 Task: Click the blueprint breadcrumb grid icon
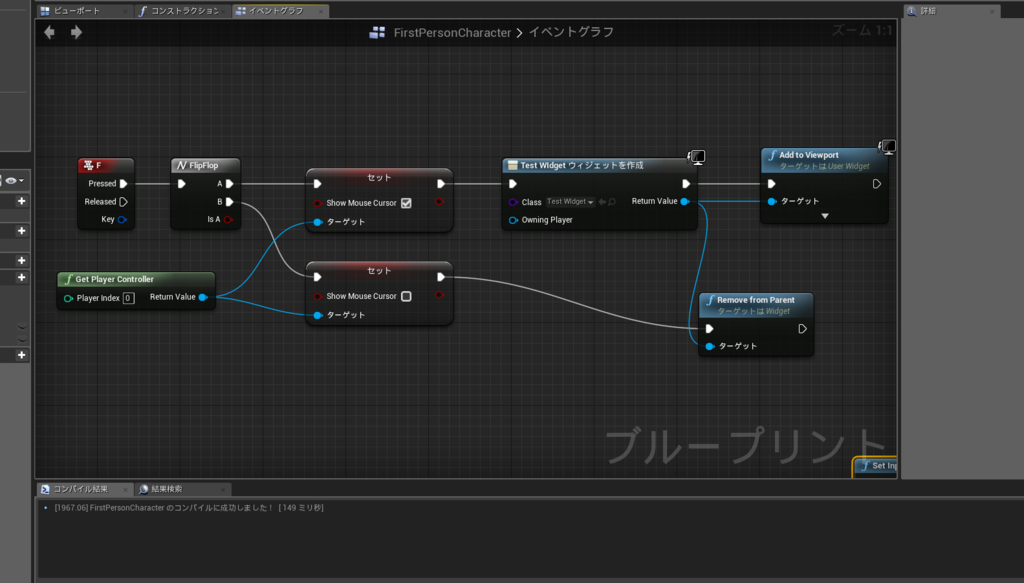point(377,33)
